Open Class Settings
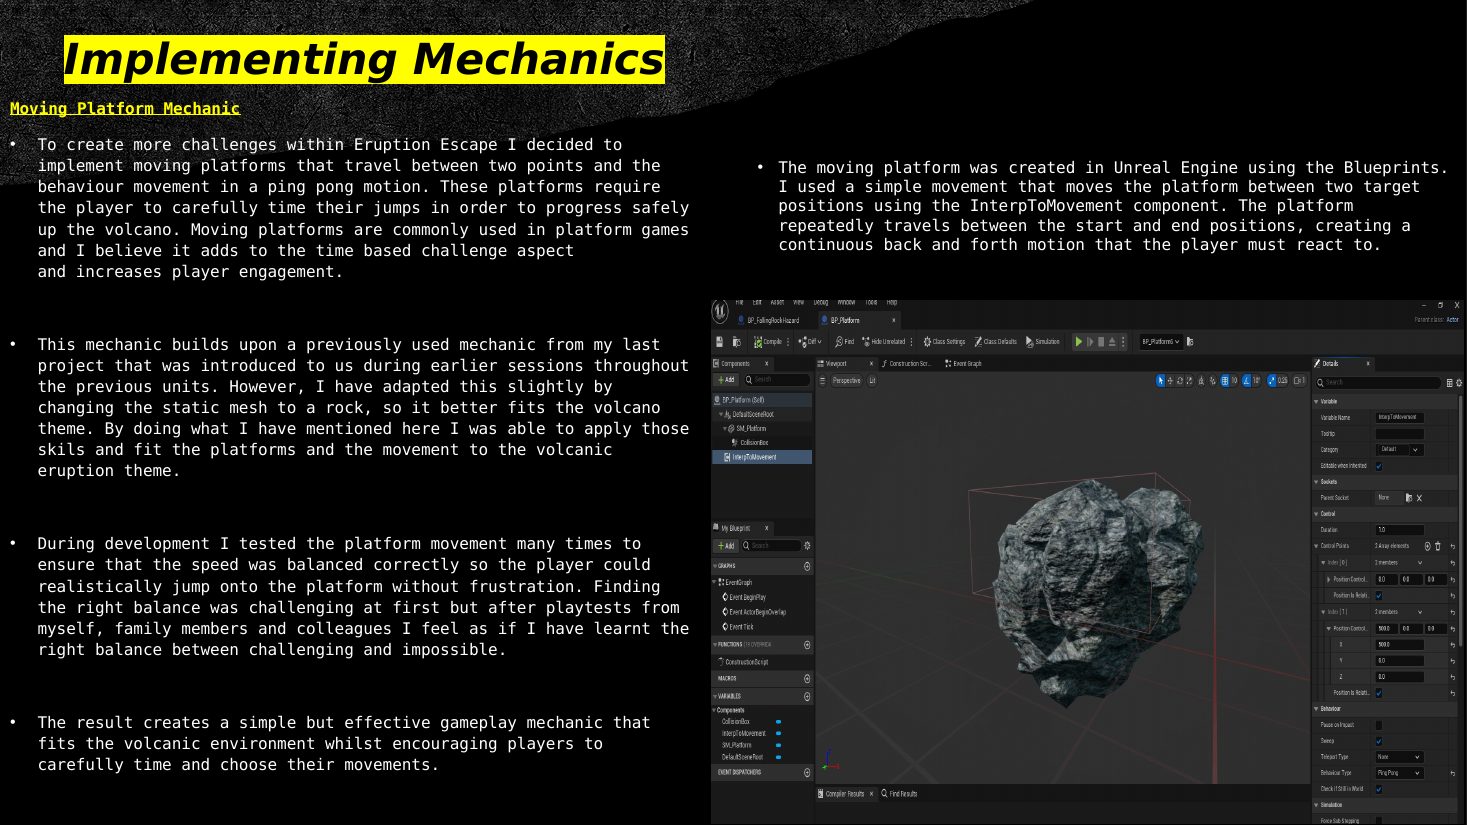The width and height of the screenshot is (1467, 825). tap(944, 342)
